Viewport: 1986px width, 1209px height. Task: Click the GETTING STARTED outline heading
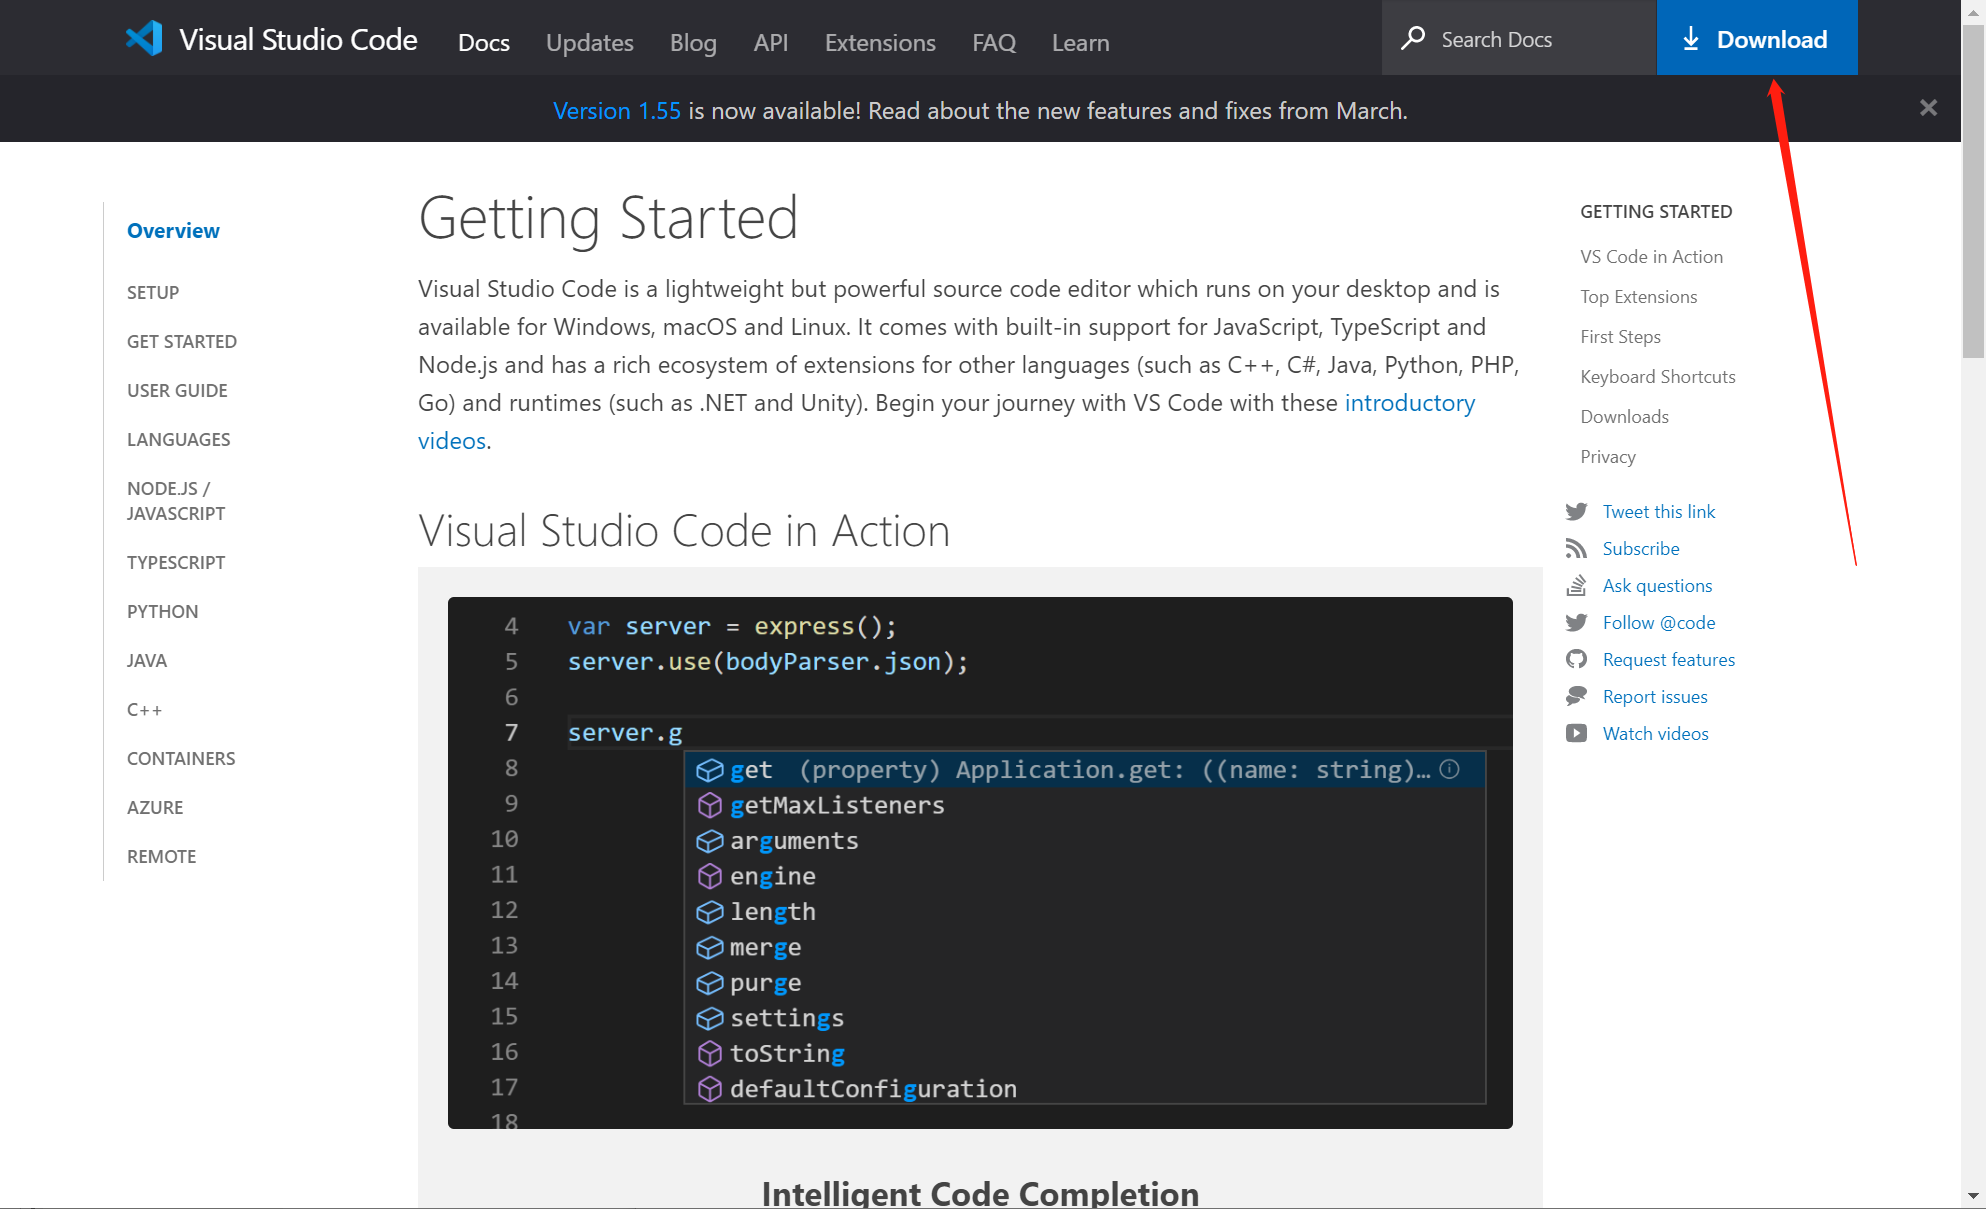(x=1656, y=212)
